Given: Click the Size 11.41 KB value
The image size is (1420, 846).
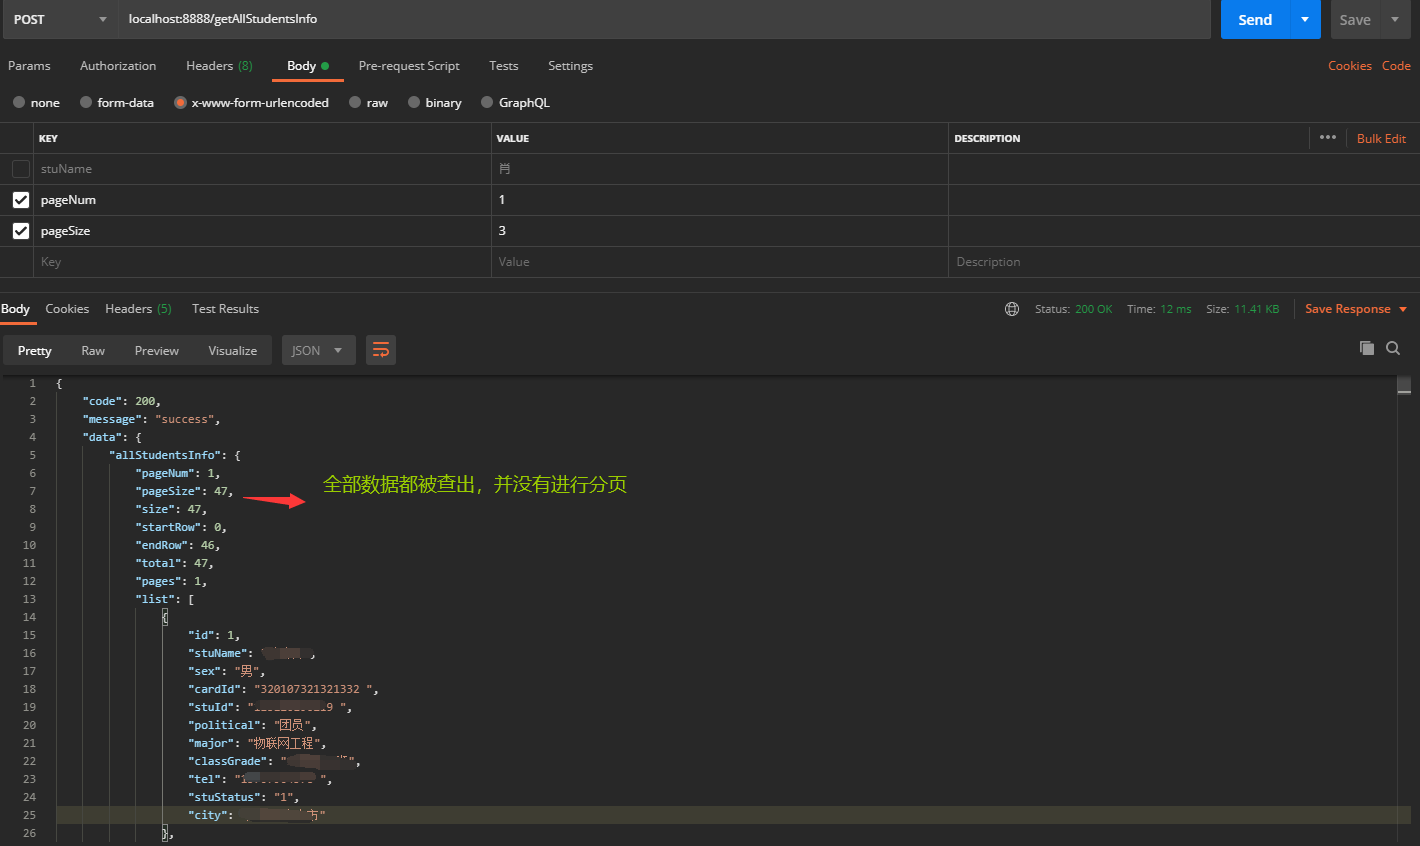Looking at the screenshot, I should pos(1257,309).
